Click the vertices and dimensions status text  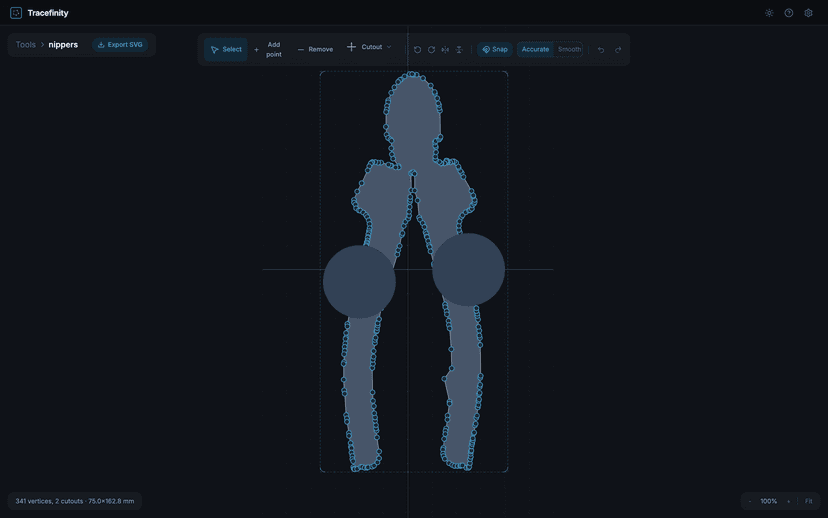pos(74,501)
